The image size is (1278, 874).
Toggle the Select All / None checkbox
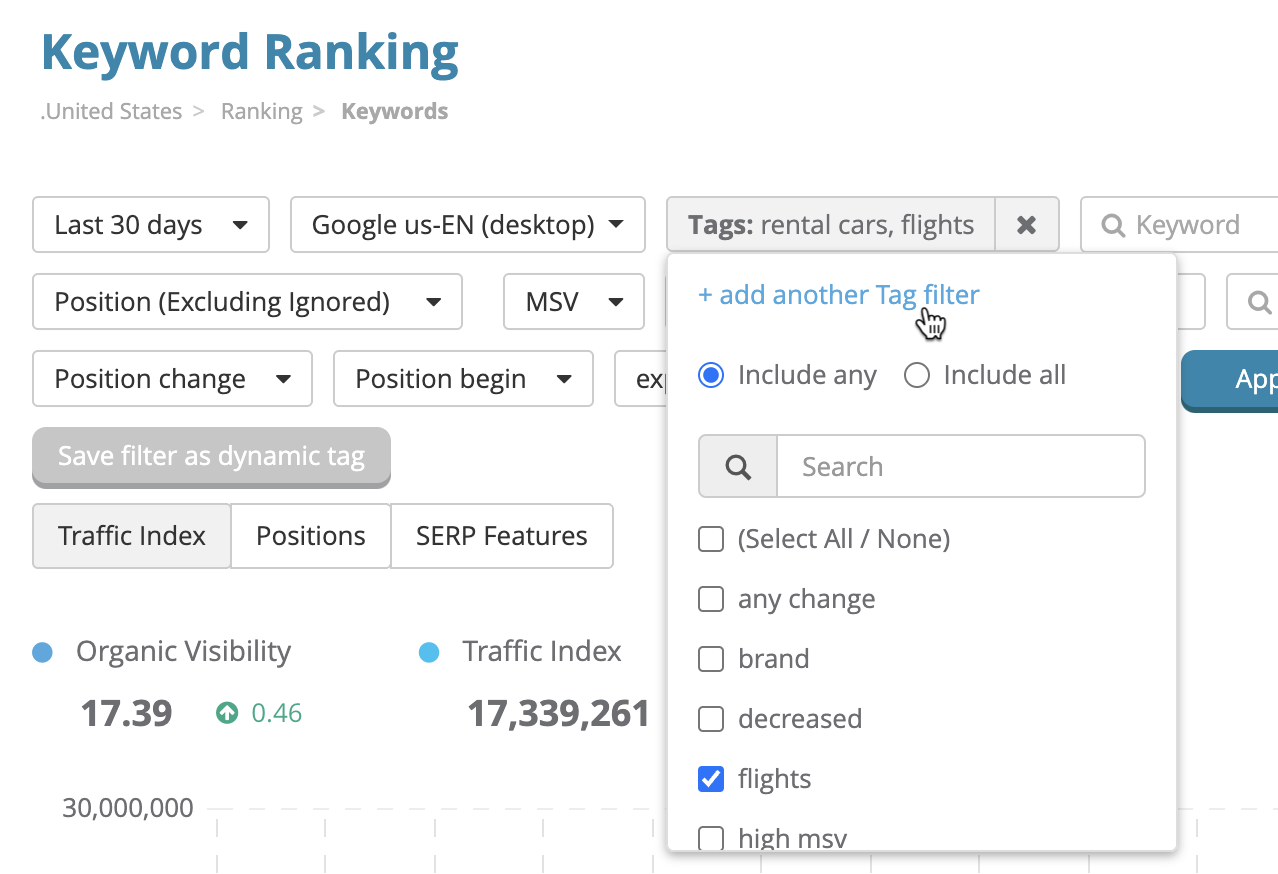pyautogui.click(x=711, y=539)
